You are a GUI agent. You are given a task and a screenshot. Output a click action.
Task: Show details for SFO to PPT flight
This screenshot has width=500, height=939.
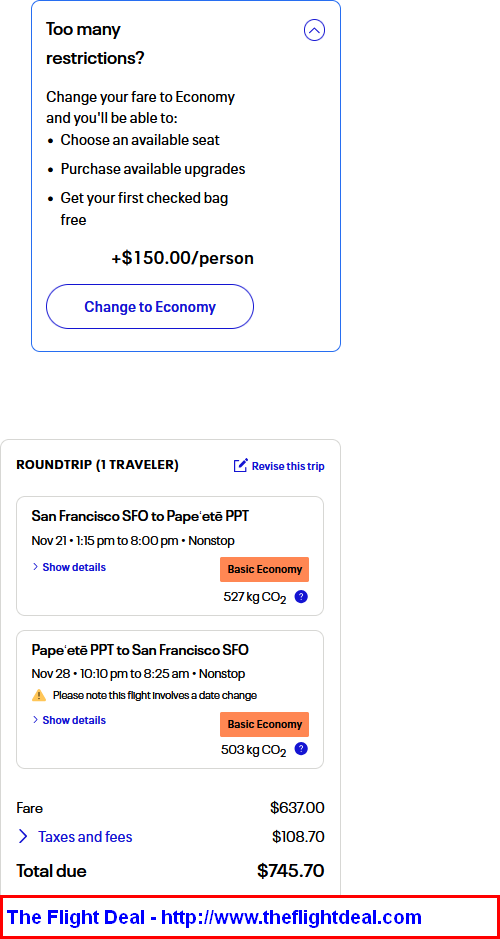tap(74, 567)
